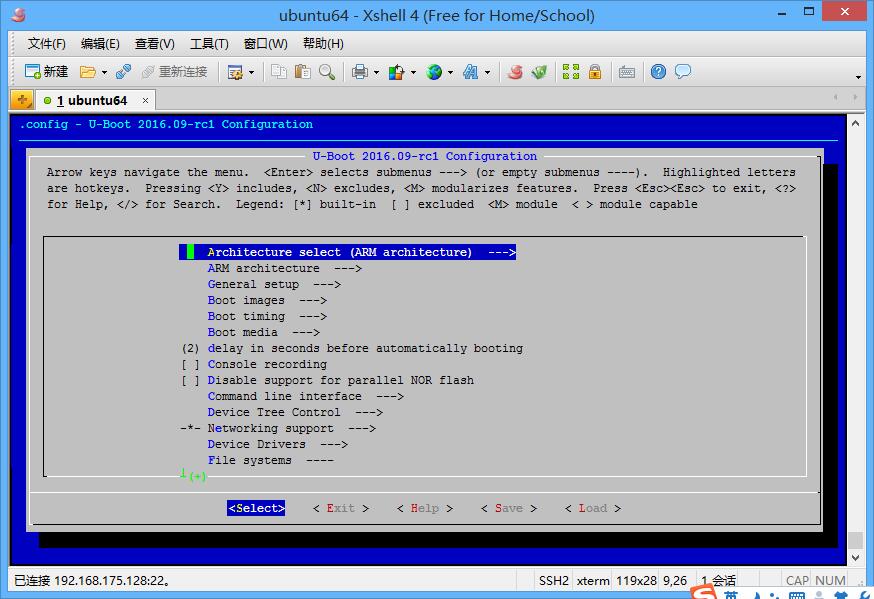The height and width of the screenshot is (599, 874).
Task: Select the File systems entry
Action: coord(270,460)
